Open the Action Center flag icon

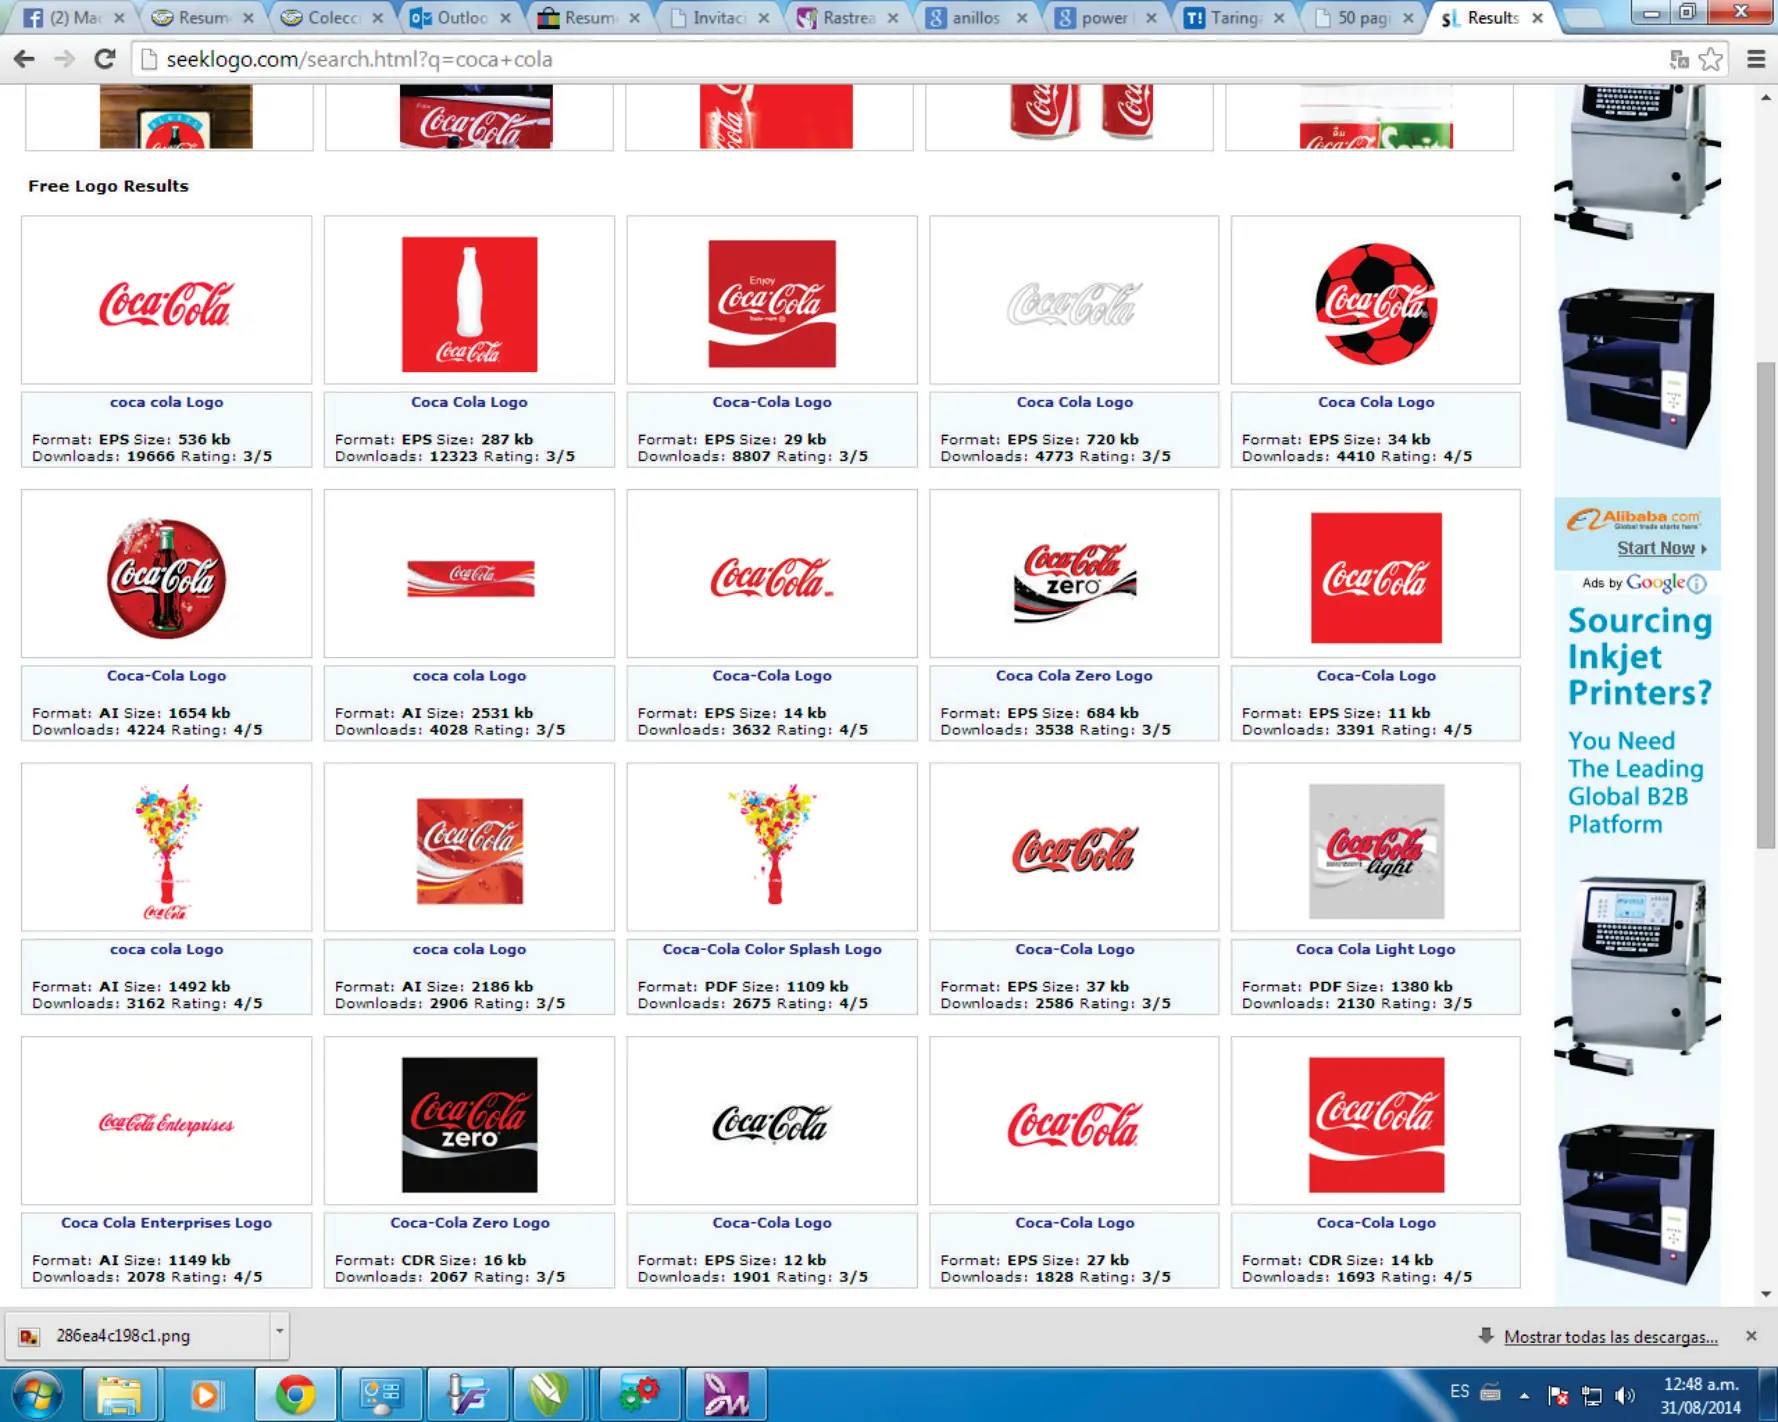coord(1558,1395)
